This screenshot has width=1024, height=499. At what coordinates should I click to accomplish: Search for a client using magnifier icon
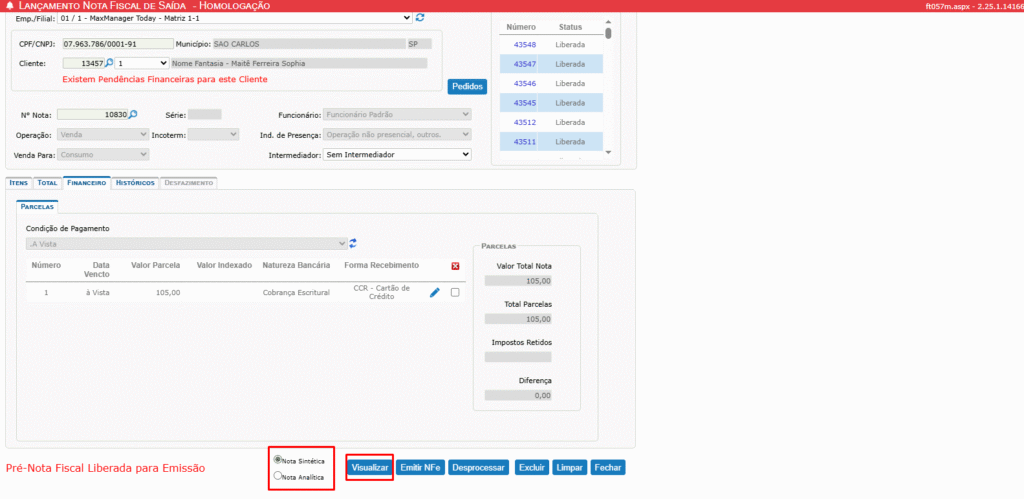[x=110, y=63]
